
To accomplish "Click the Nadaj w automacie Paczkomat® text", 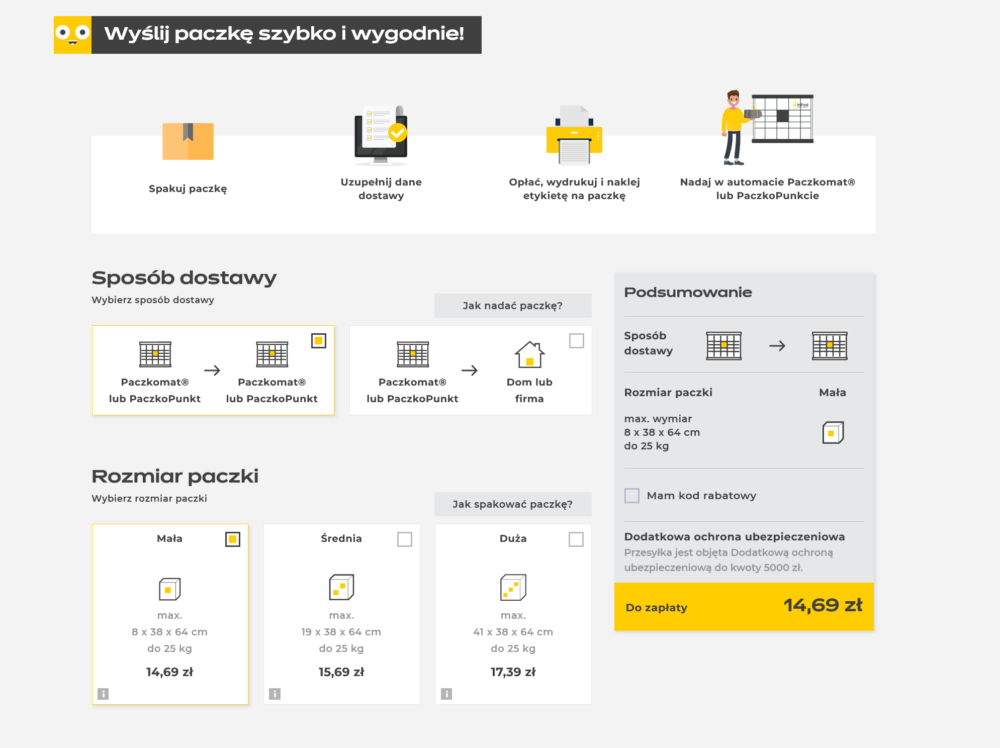I will pos(768,189).
